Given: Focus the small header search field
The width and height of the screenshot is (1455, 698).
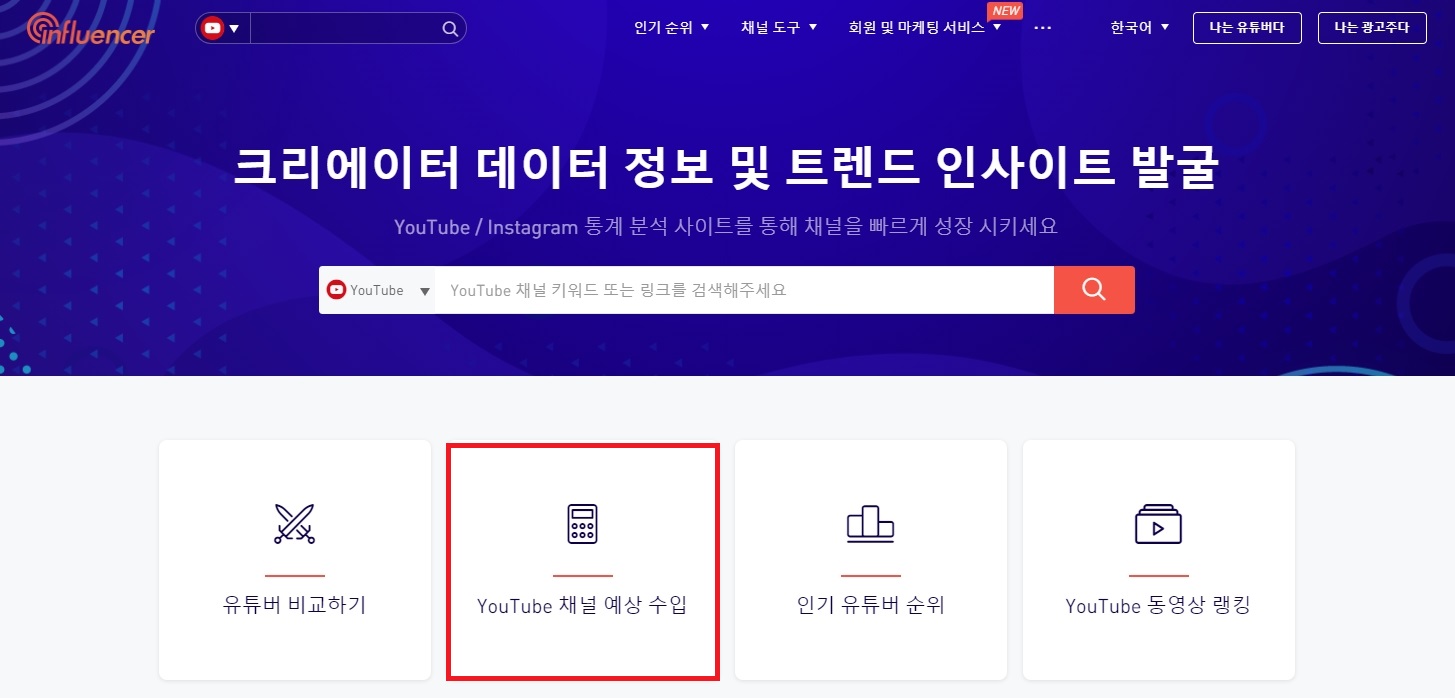Looking at the screenshot, I should click(344, 28).
